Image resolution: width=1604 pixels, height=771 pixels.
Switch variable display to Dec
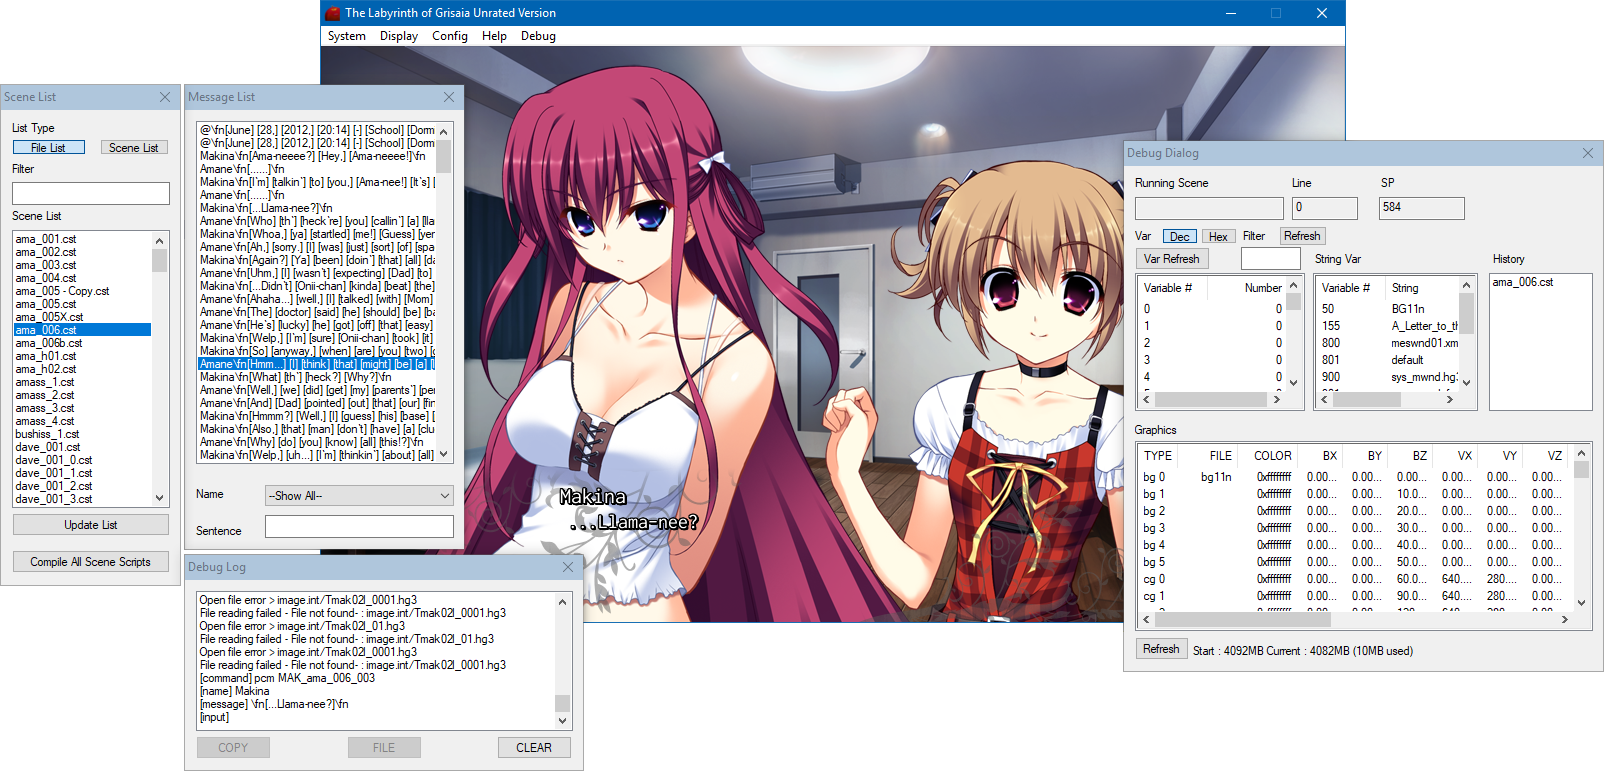[x=1180, y=236]
